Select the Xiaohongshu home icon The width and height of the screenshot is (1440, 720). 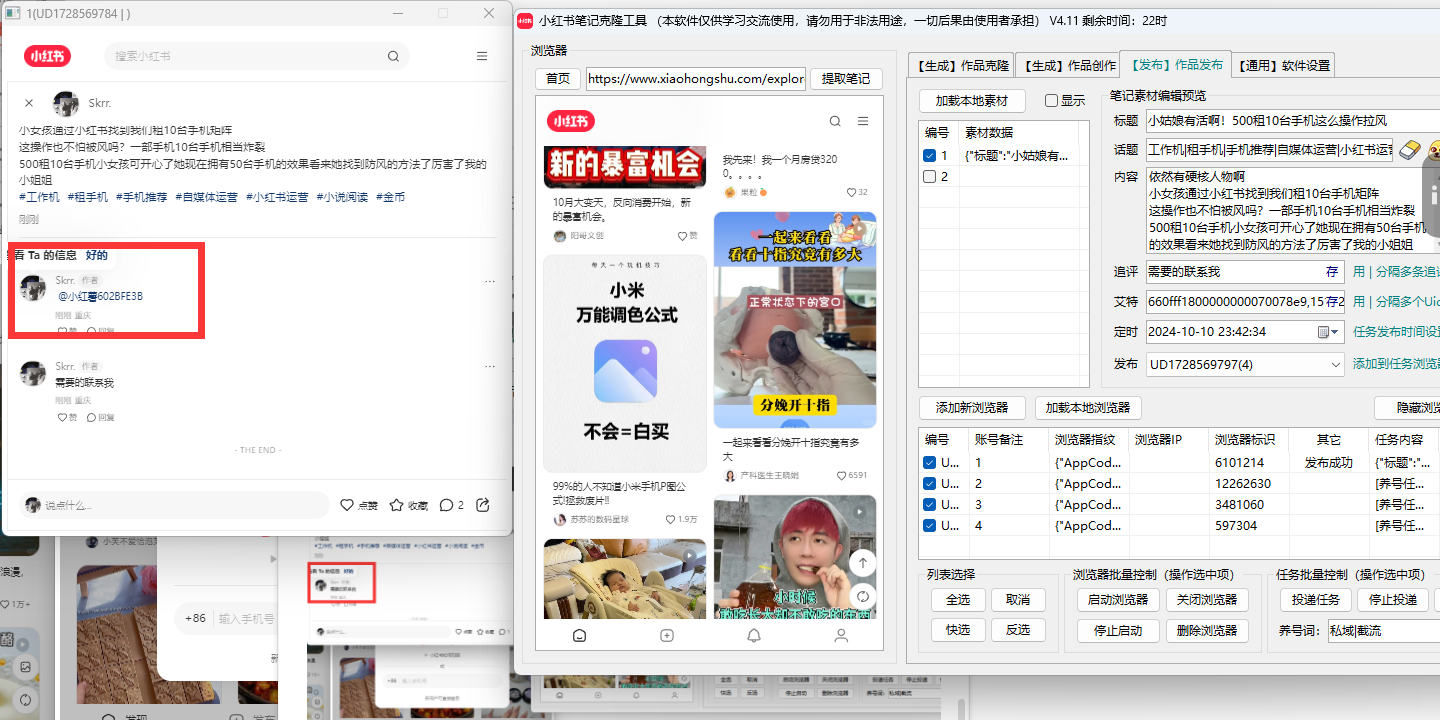point(579,634)
